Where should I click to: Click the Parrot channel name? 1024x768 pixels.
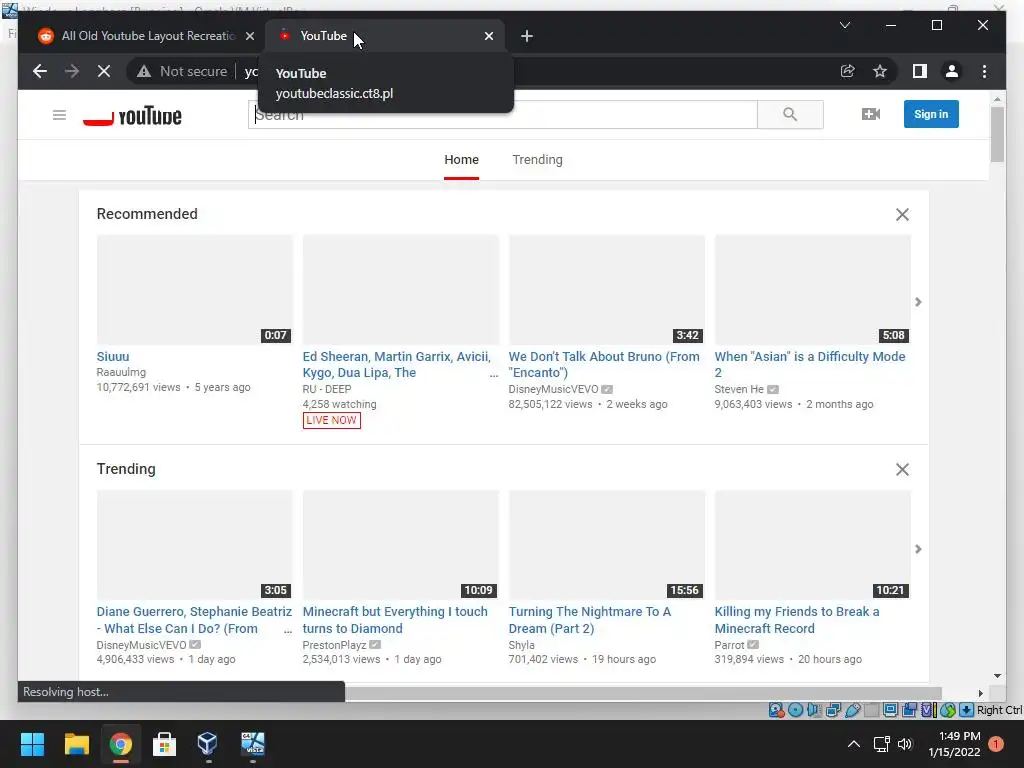(729, 645)
